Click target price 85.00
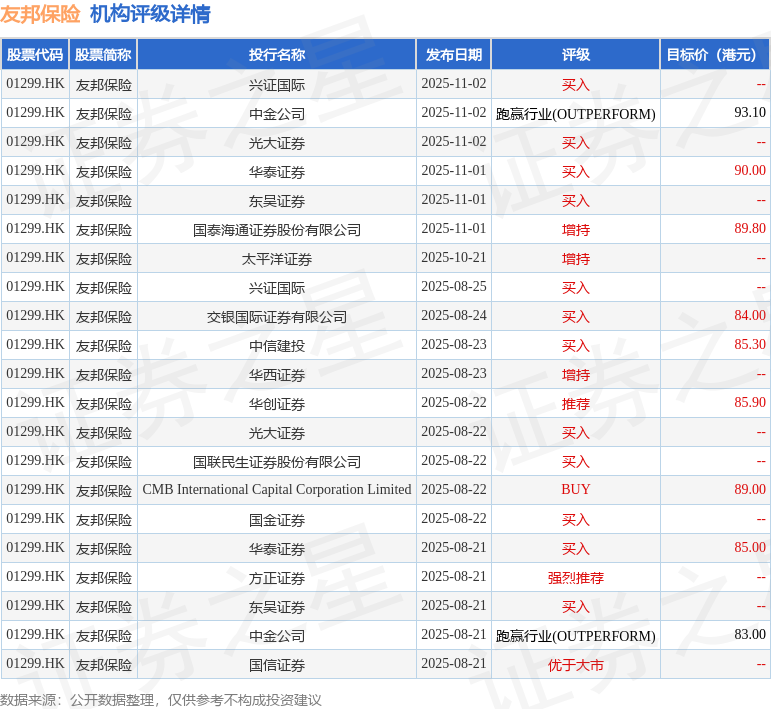This screenshot has height=709, width=771. [750, 548]
